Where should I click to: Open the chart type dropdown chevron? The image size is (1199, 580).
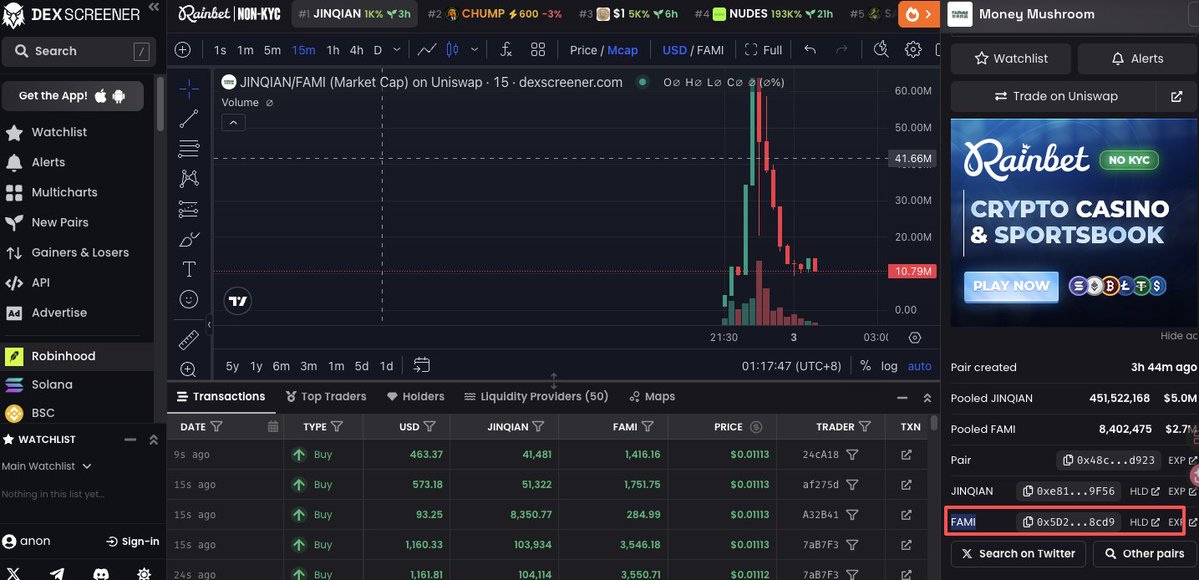[x=474, y=50]
